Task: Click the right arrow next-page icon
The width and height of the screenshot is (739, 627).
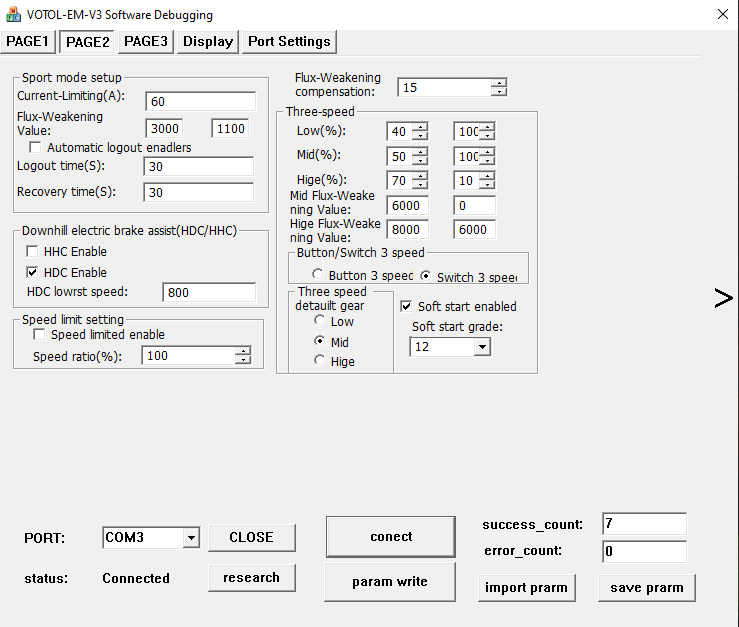Action: [x=723, y=298]
